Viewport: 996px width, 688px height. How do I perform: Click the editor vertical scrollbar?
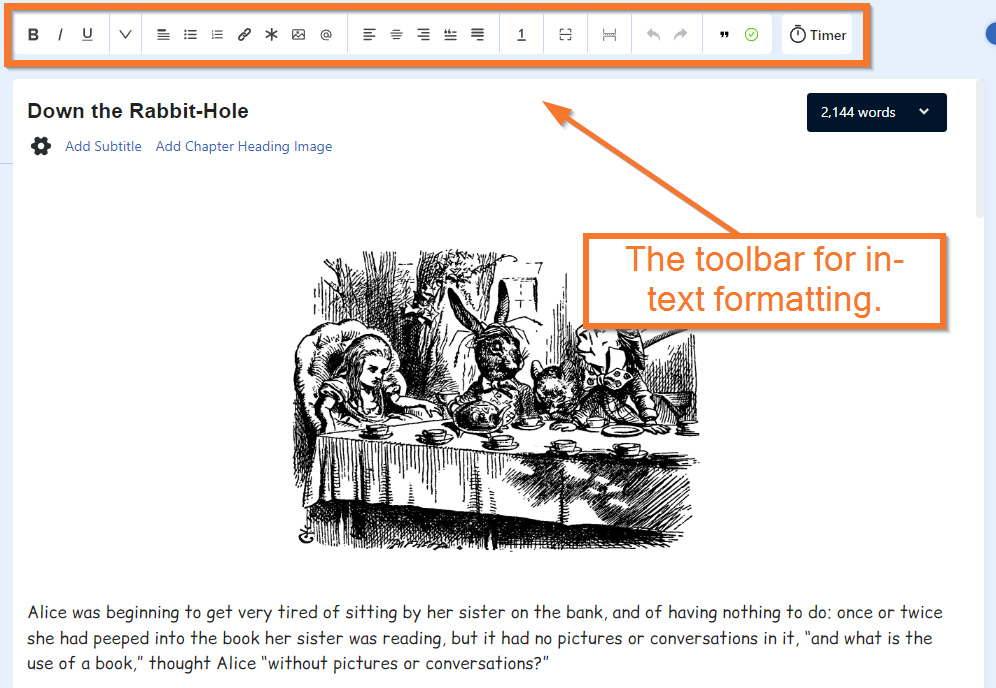980,147
